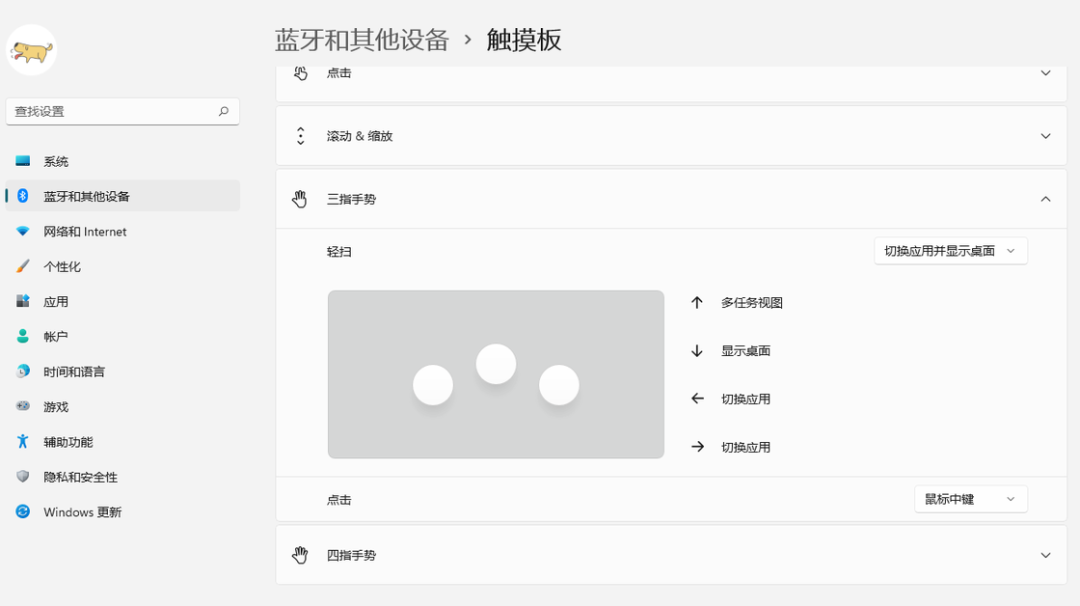The height and width of the screenshot is (606, 1080).
Task: Click the 点击 label in three-finger section
Action: click(x=339, y=500)
